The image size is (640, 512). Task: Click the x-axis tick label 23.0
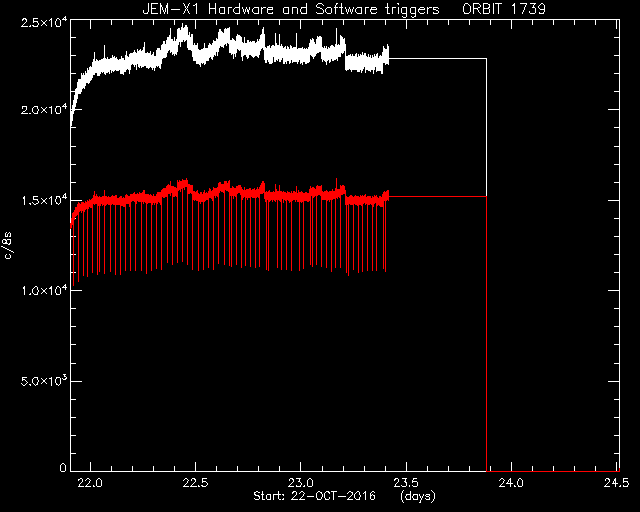point(300,483)
